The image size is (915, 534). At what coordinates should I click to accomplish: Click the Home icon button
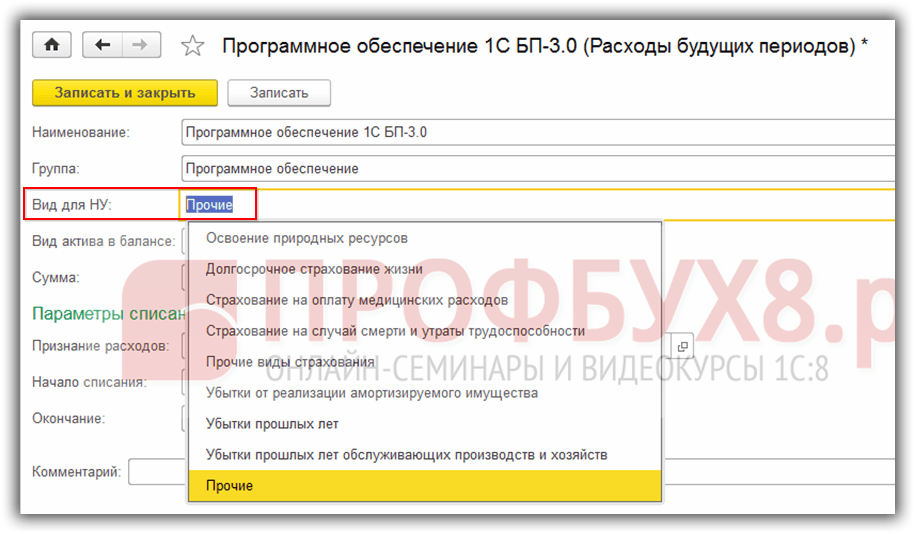click(53, 45)
